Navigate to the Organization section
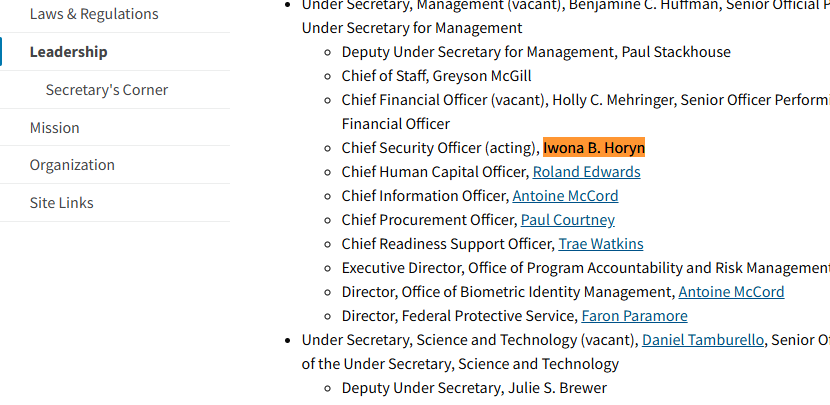The width and height of the screenshot is (830, 405). point(72,165)
